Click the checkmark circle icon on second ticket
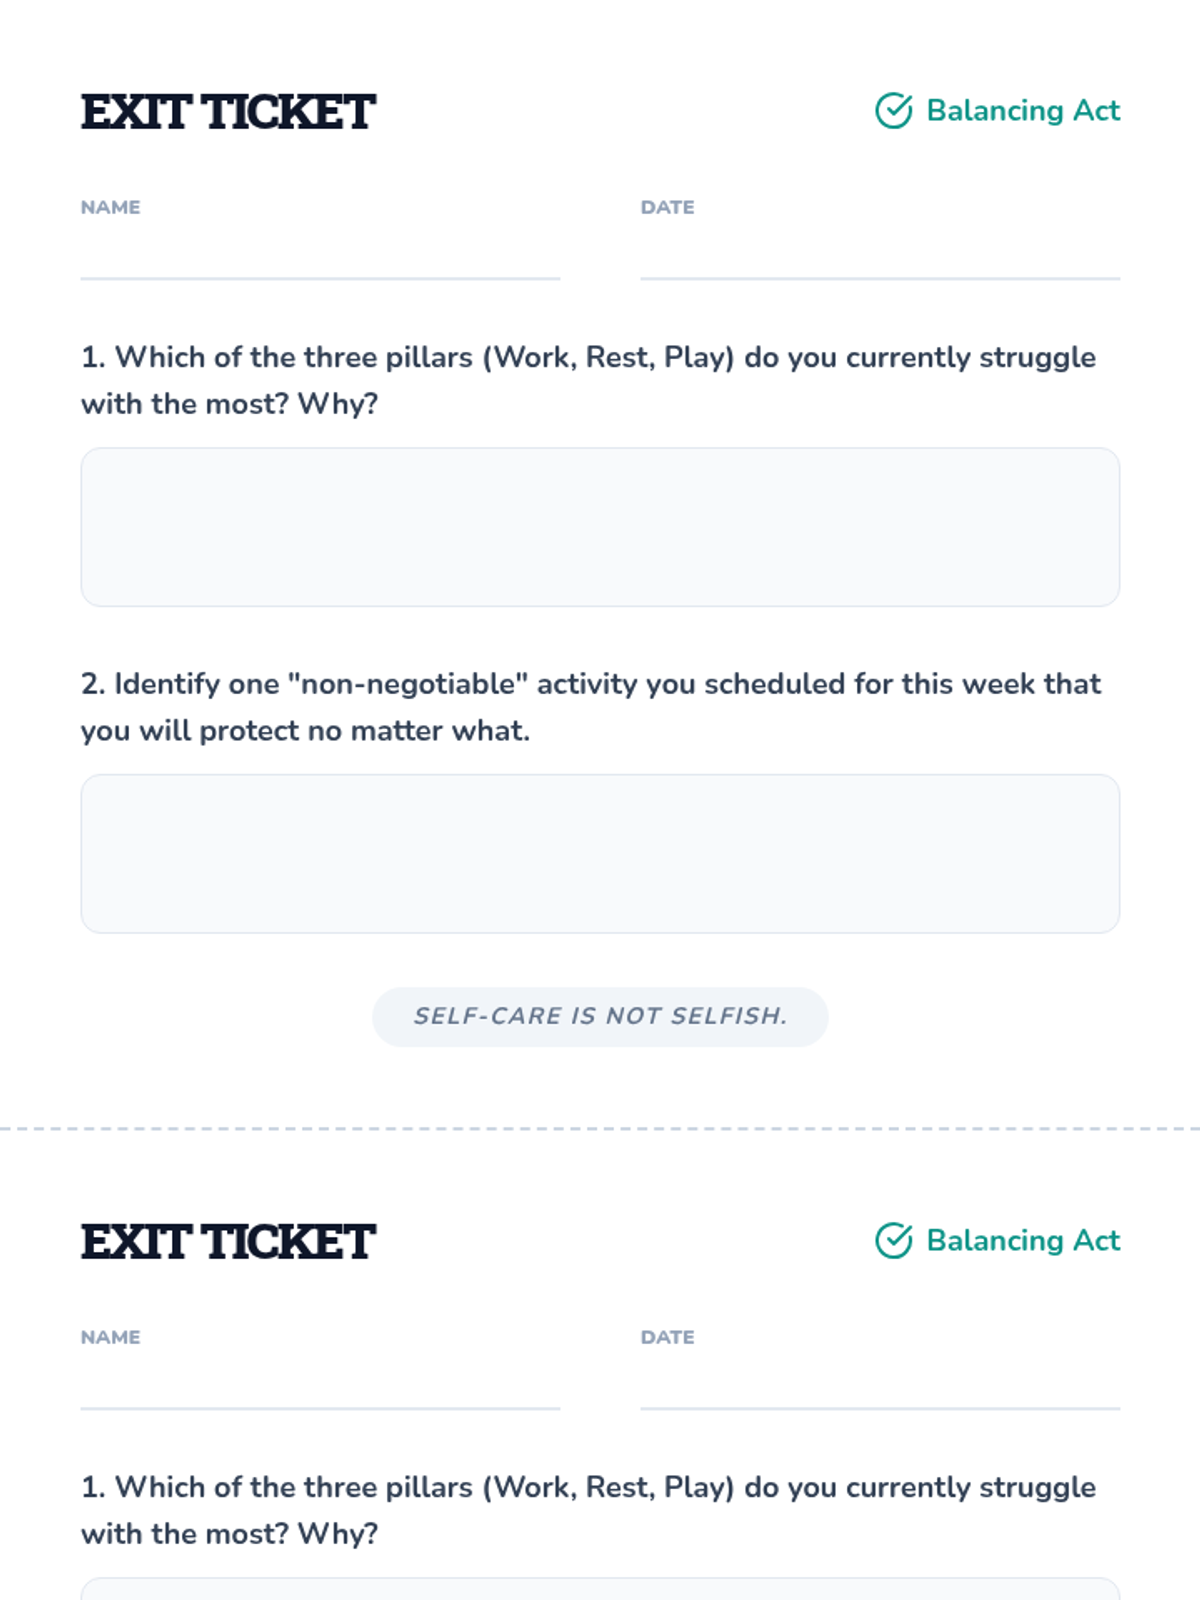Viewport: 1200px width, 1600px height. pyautogui.click(x=893, y=1241)
